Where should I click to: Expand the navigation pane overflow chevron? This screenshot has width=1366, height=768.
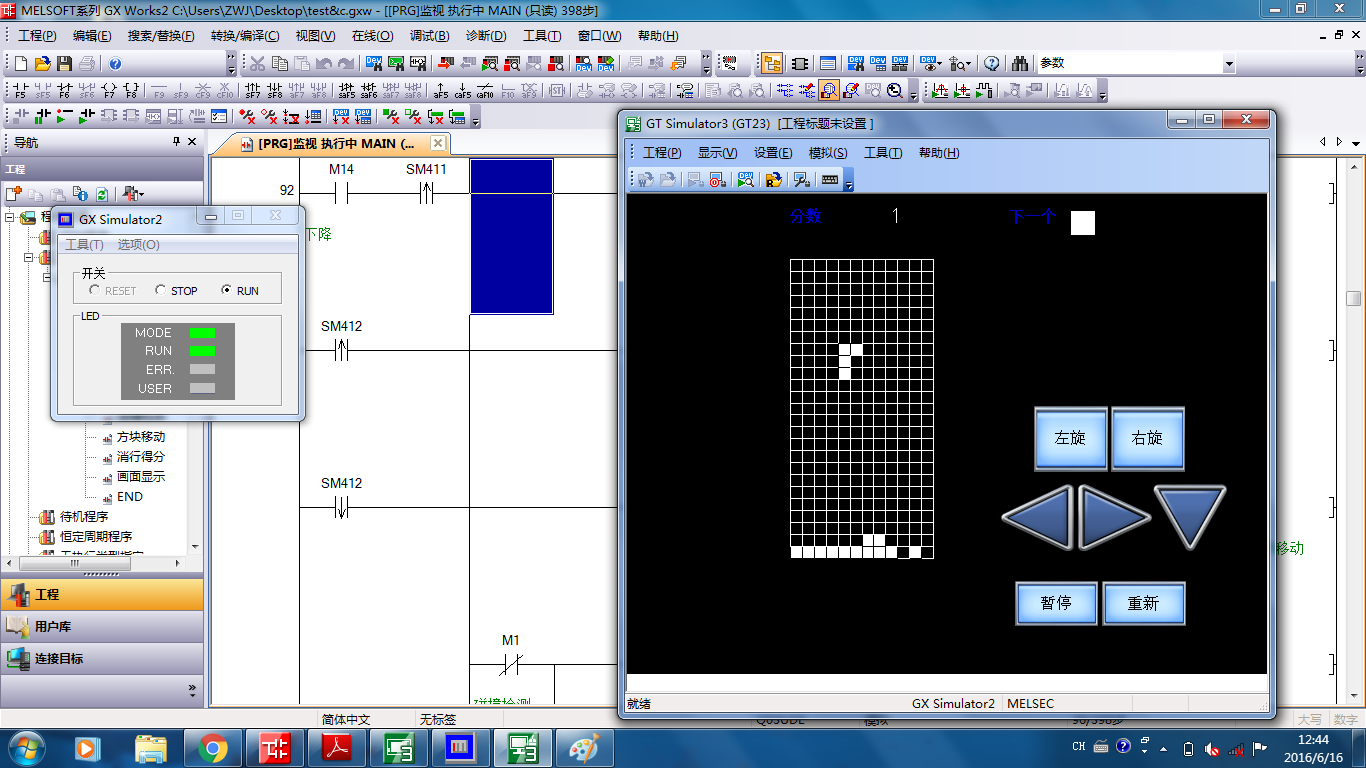[192, 690]
